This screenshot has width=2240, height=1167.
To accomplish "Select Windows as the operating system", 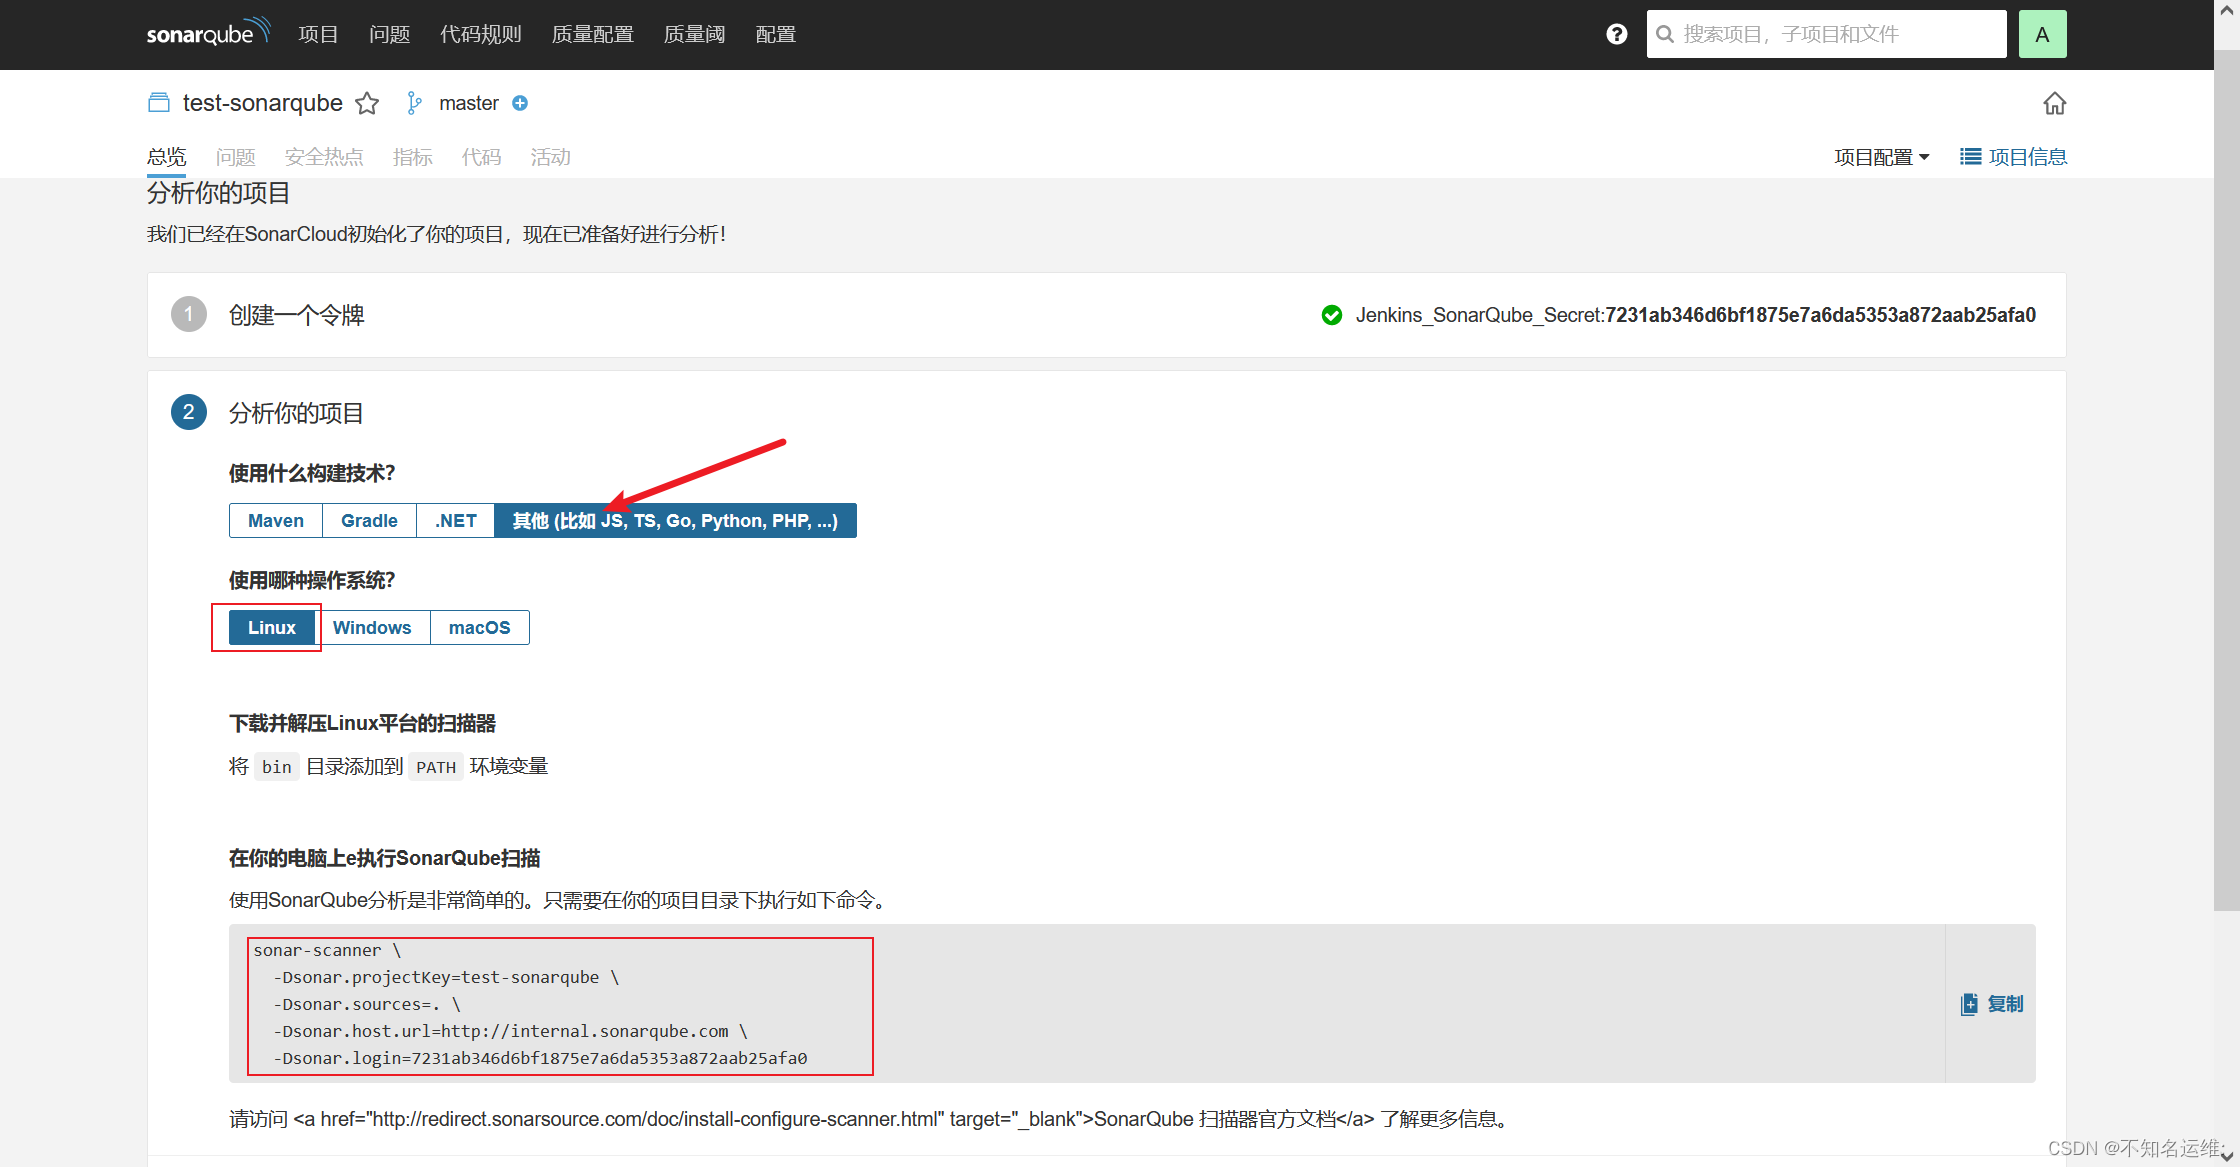I will [x=373, y=627].
